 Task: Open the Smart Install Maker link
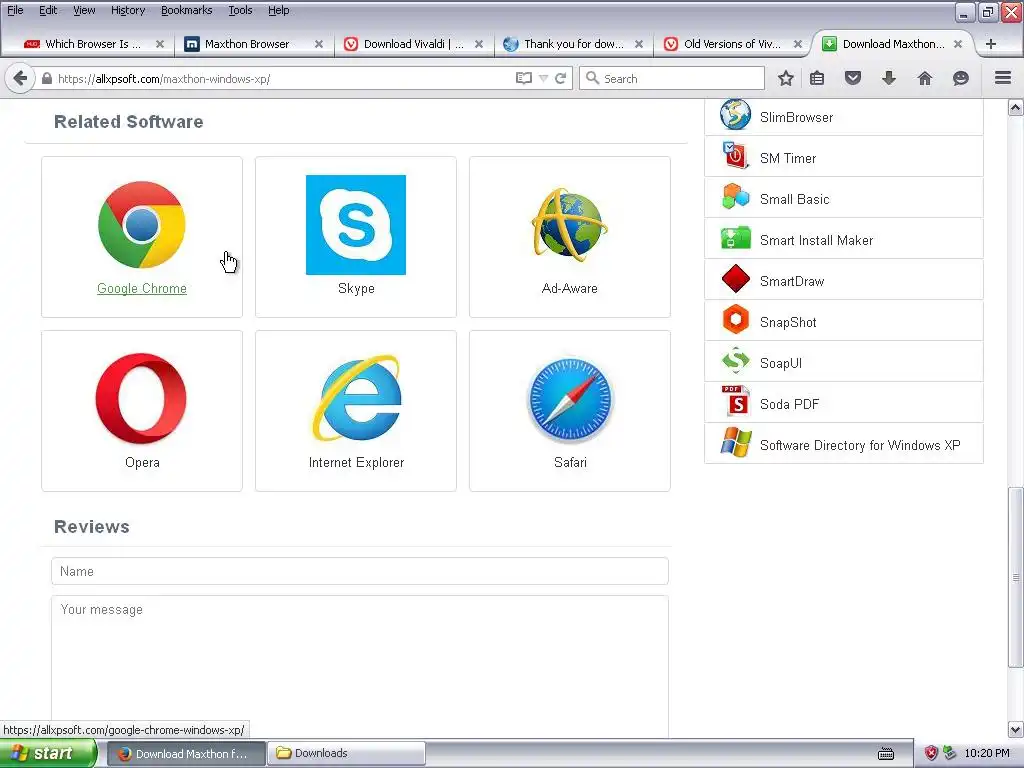tap(816, 240)
